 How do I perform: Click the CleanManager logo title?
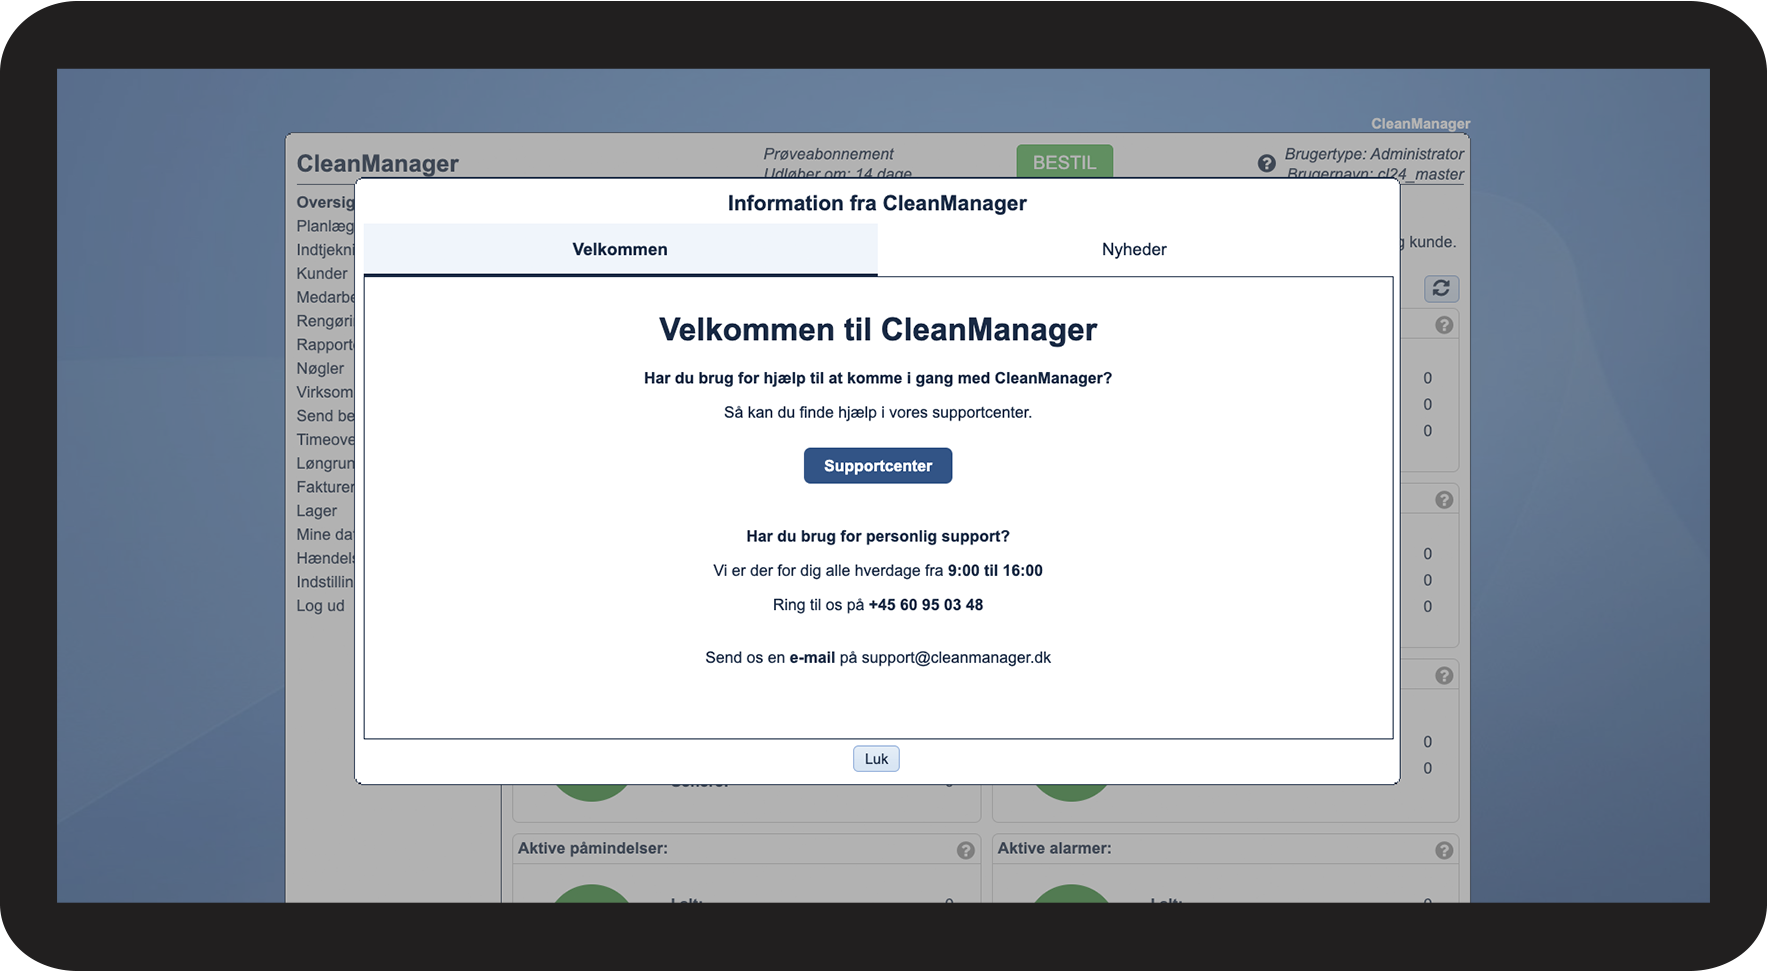point(377,164)
